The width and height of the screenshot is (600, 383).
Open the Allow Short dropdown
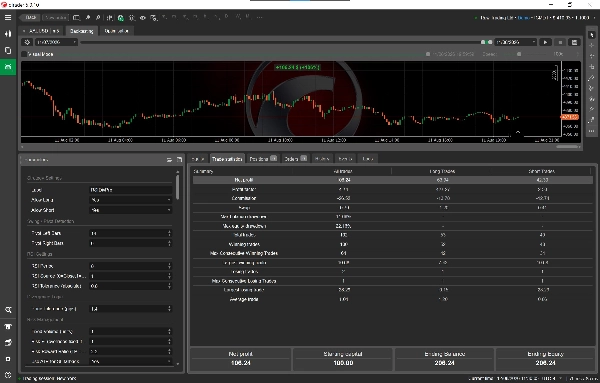[130, 210]
